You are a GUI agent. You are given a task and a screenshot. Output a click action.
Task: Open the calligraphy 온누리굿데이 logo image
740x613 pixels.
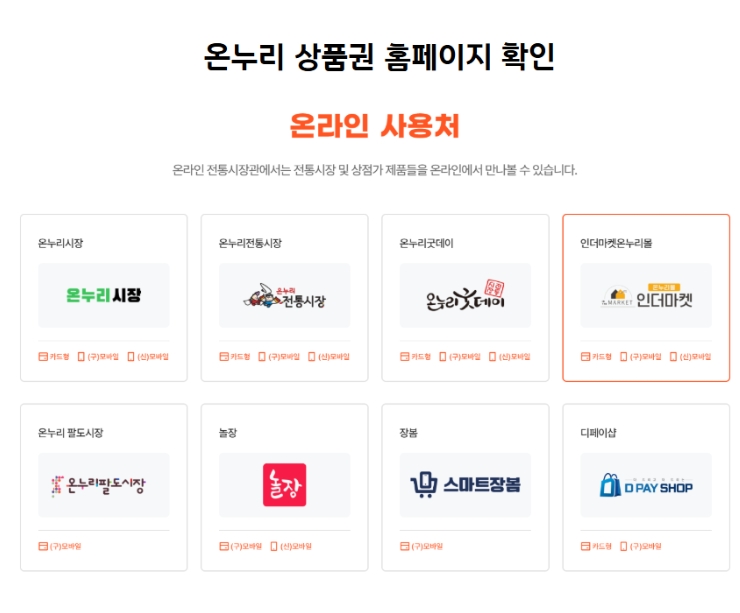coord(465,295)
